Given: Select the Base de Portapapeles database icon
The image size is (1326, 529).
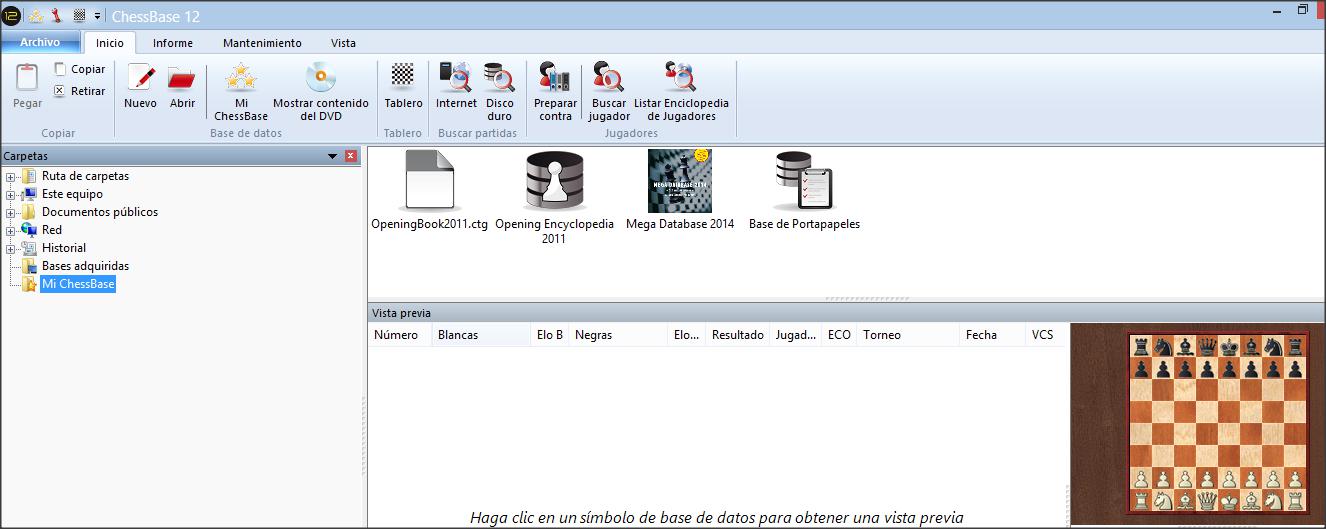Looking at the screenshot, I should click(x=804, y=181).
